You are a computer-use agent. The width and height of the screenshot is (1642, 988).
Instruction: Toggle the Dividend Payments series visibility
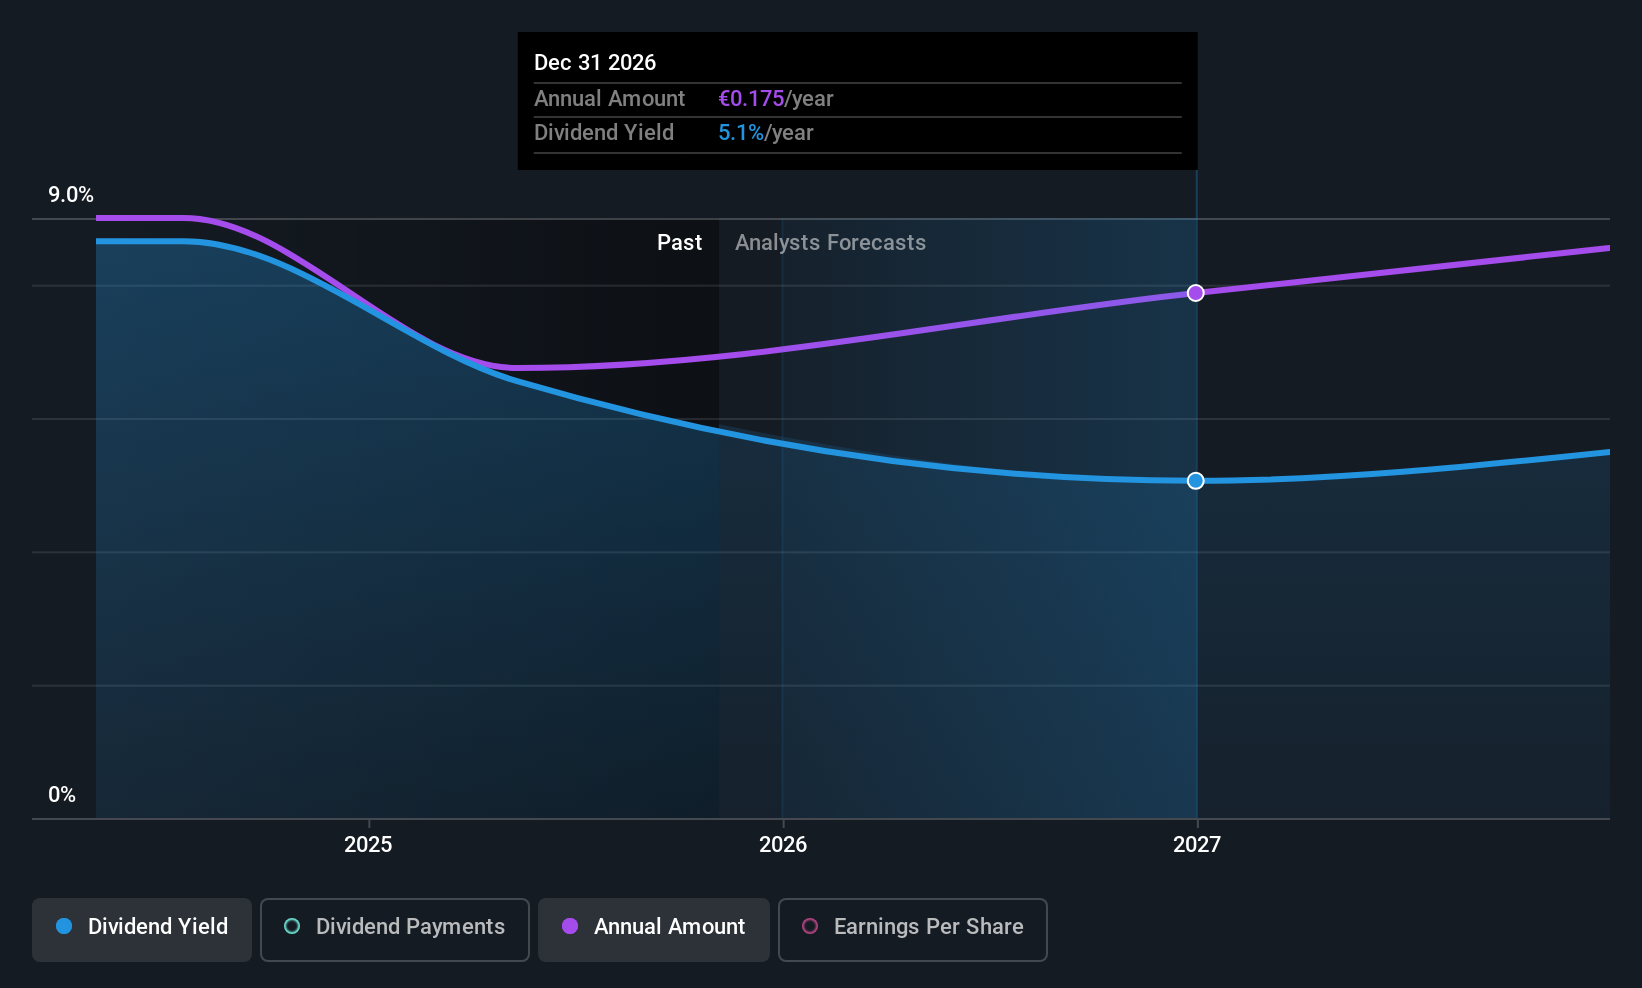(394, 929)
